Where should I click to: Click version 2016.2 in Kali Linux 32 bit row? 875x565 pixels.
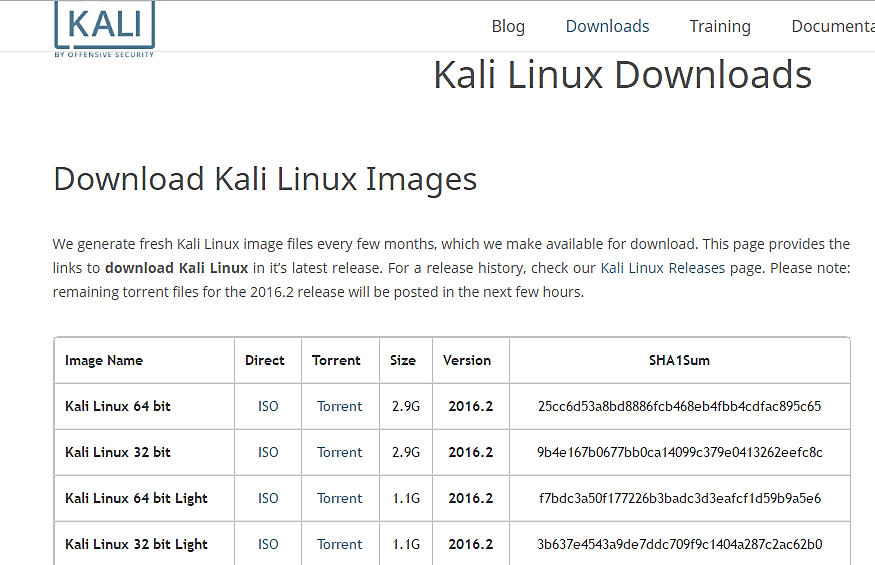point(470,452)
